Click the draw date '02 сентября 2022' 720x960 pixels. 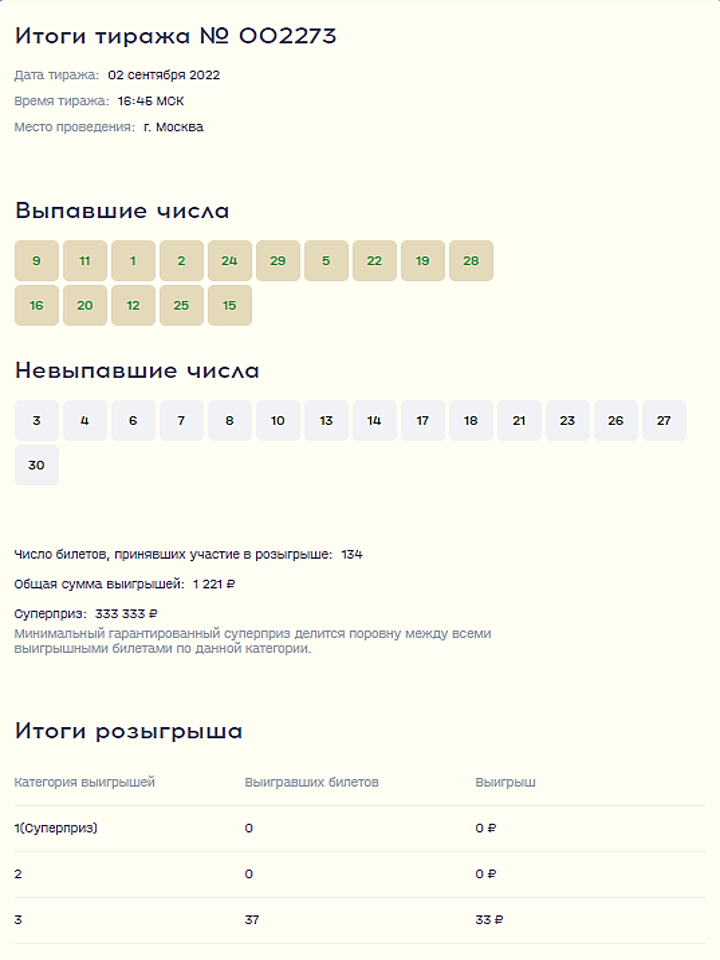pyautogui.click(x=164, y=75)
